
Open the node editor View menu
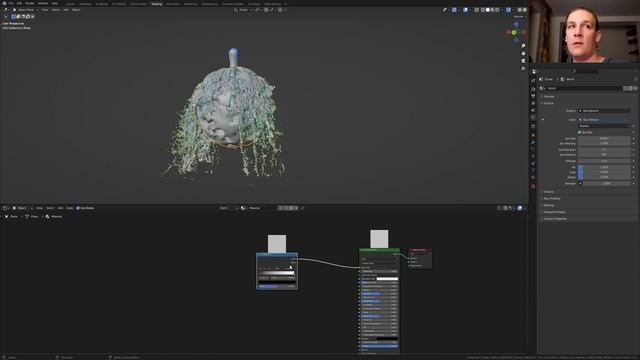tap(40, 208)
